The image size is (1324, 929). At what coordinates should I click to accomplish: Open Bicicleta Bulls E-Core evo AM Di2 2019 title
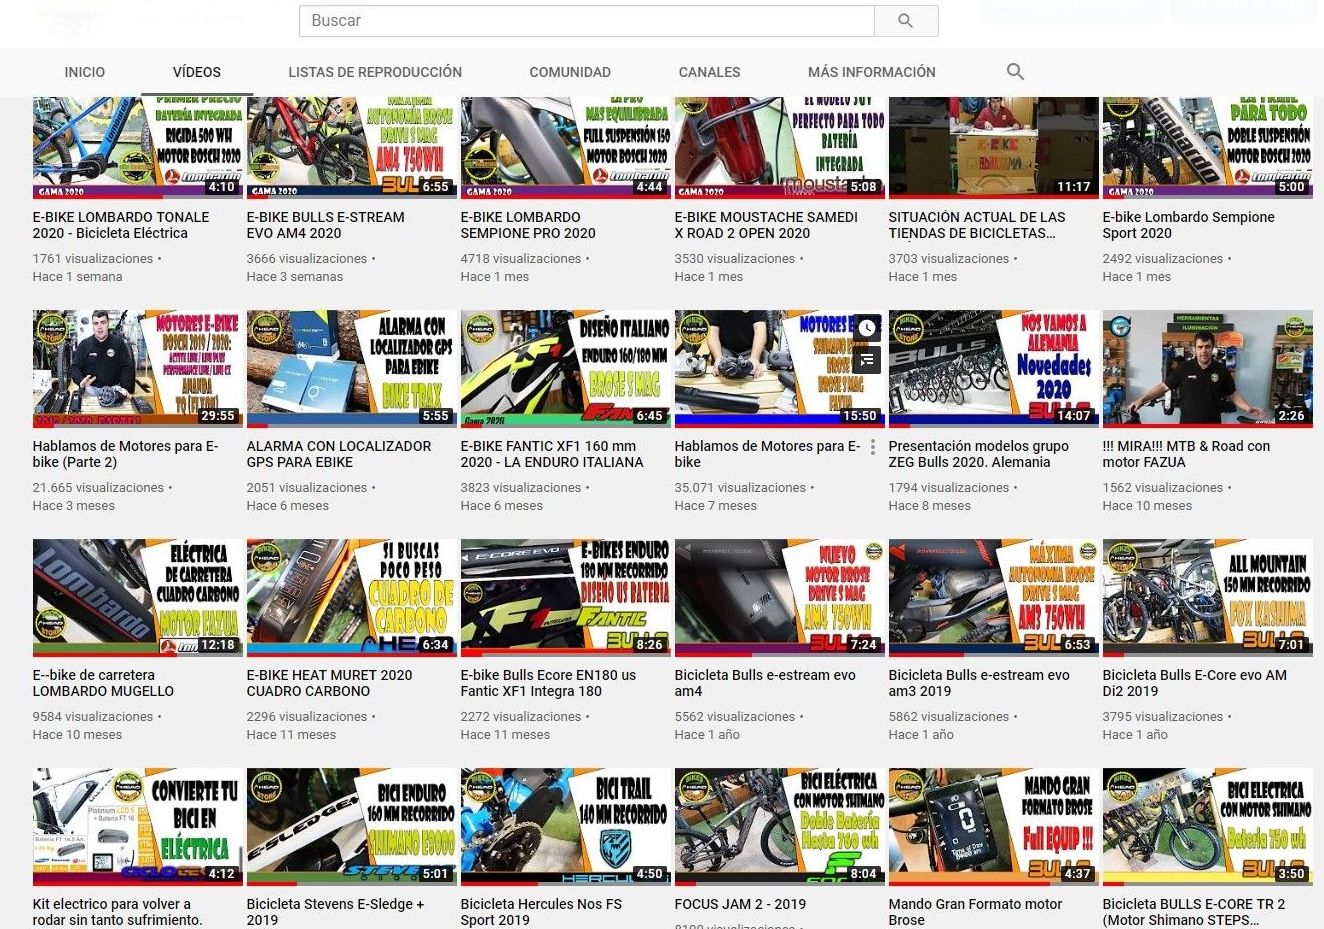click(1195, 683)
